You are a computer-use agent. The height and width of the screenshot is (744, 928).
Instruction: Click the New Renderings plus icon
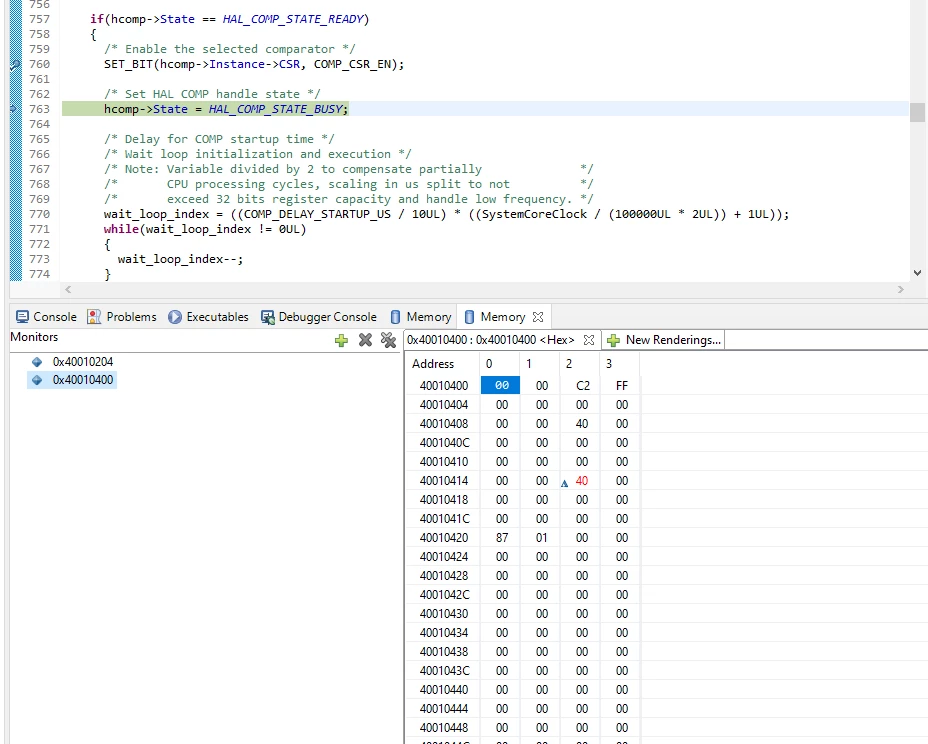pos(613,340)
